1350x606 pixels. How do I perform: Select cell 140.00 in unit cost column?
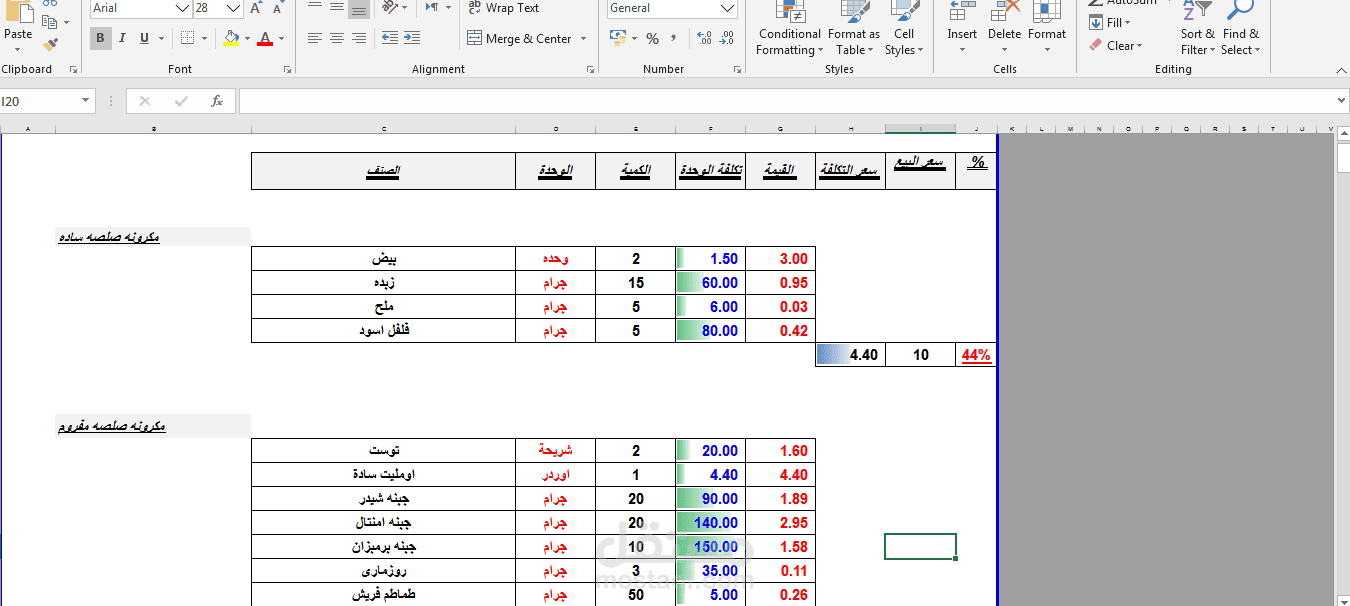pos(710,523)
